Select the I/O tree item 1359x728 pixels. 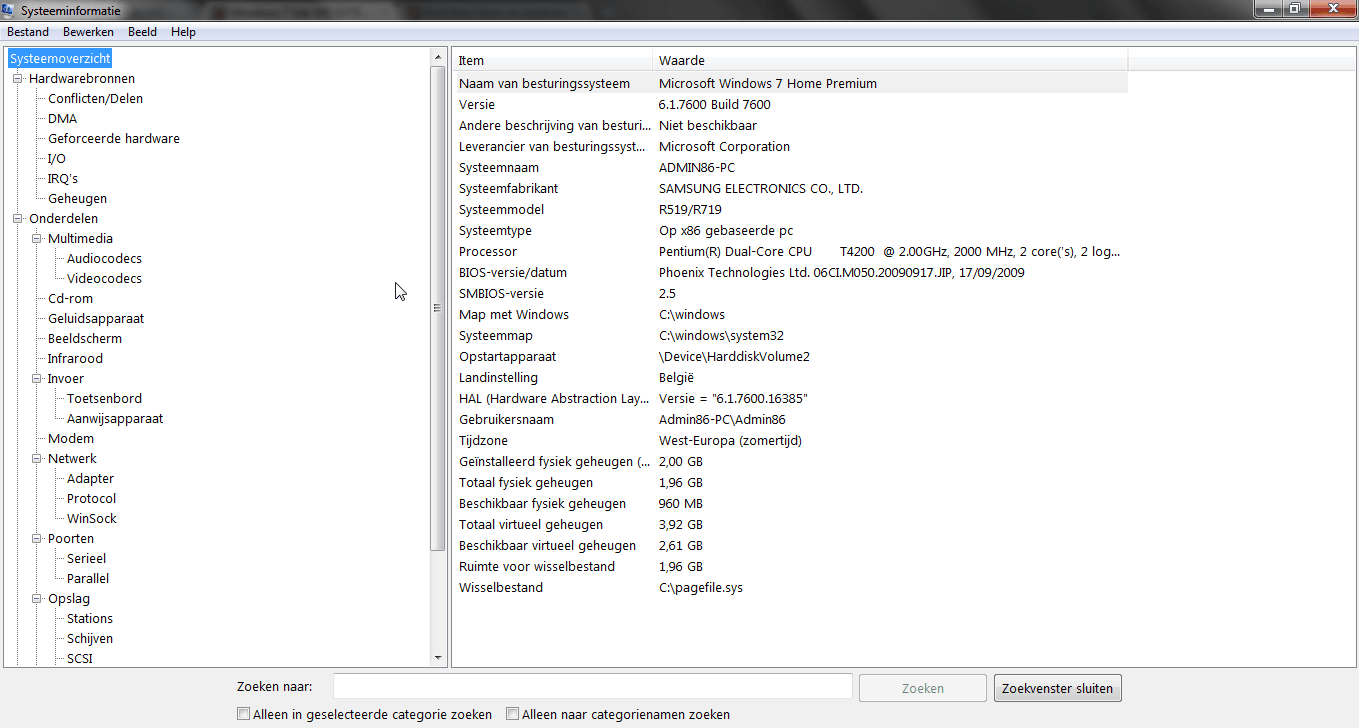[57, 159]
